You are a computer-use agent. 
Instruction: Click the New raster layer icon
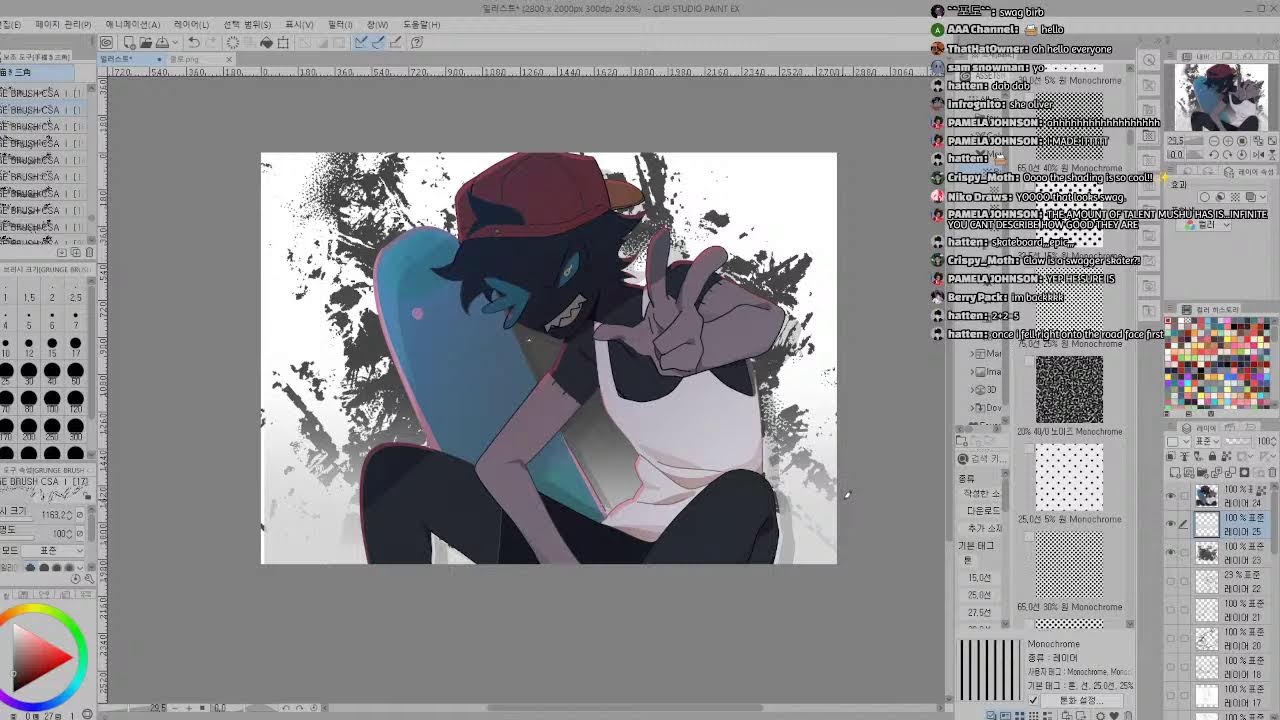[1174, 472]
